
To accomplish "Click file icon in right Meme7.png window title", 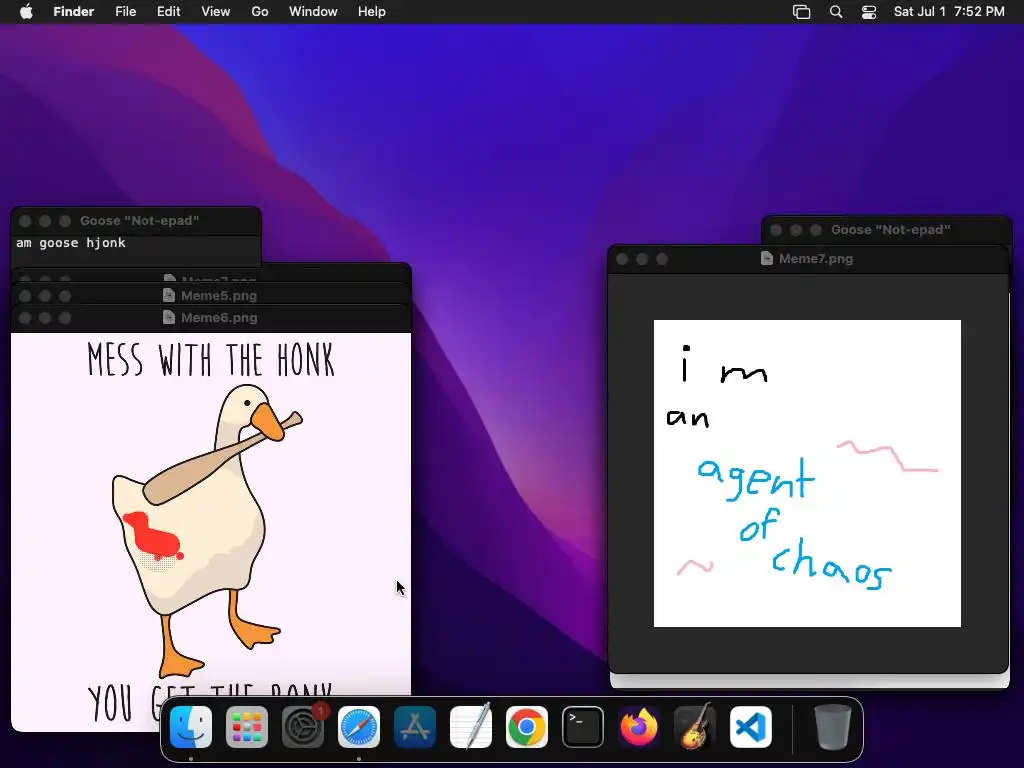I will tap(767, 259).
